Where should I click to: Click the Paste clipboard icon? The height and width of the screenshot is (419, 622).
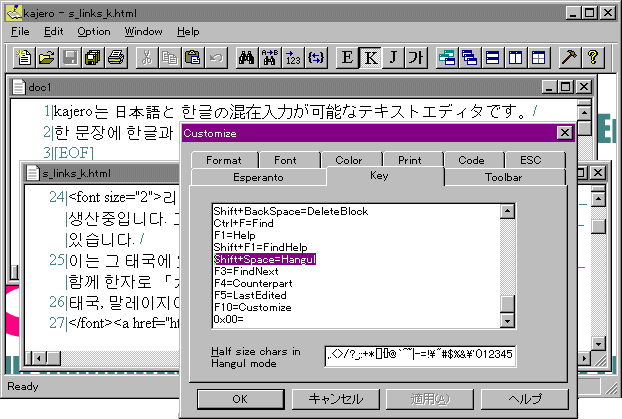tap(193, 58)
